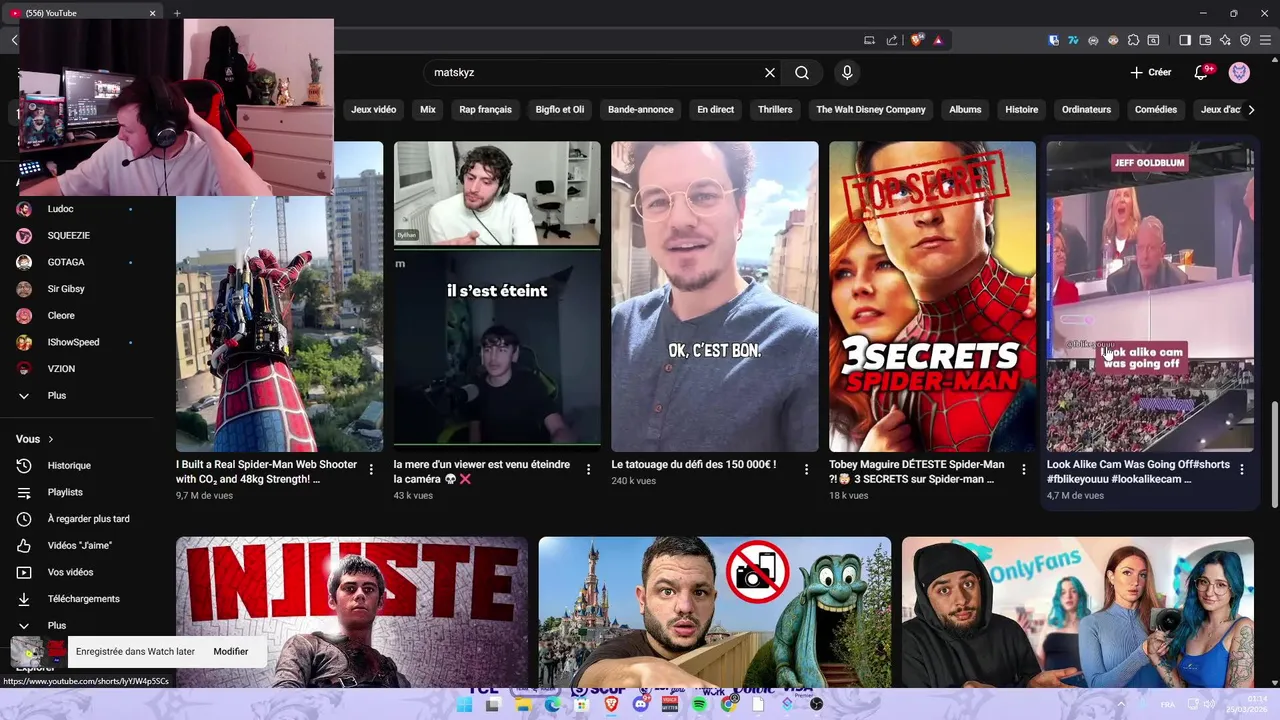Open "OK, C'EST BON" tattoo short thumbnail

(715, 297)
